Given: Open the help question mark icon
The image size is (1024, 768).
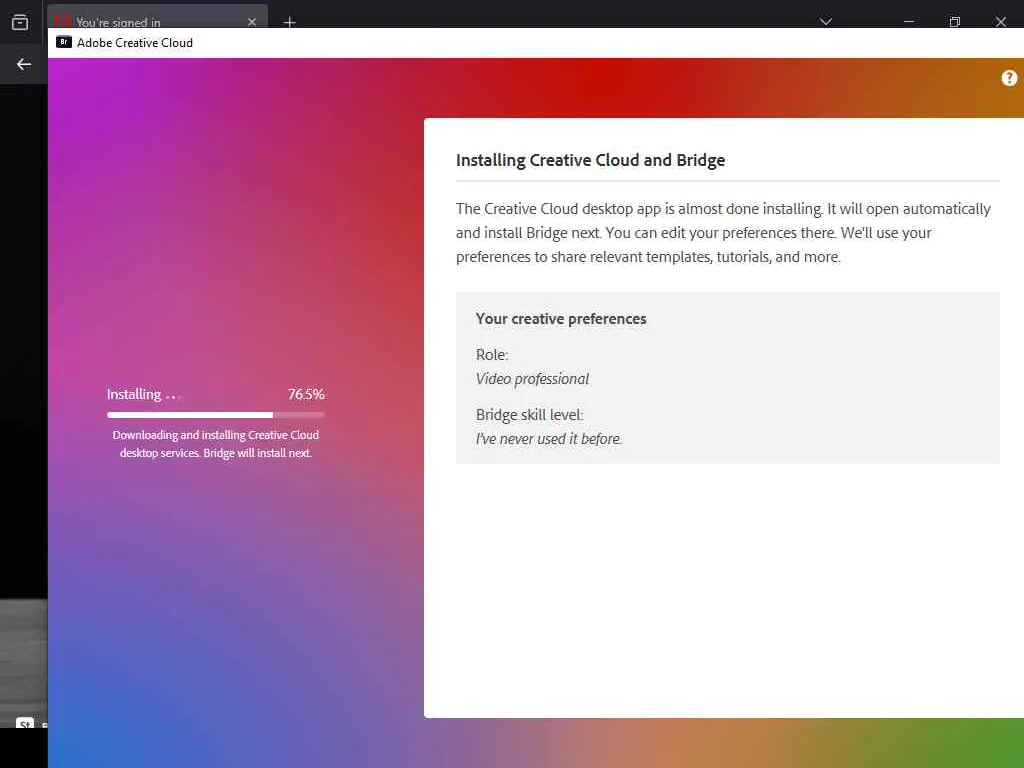Looking at the screenshot, I should [x=1009, y=78].
